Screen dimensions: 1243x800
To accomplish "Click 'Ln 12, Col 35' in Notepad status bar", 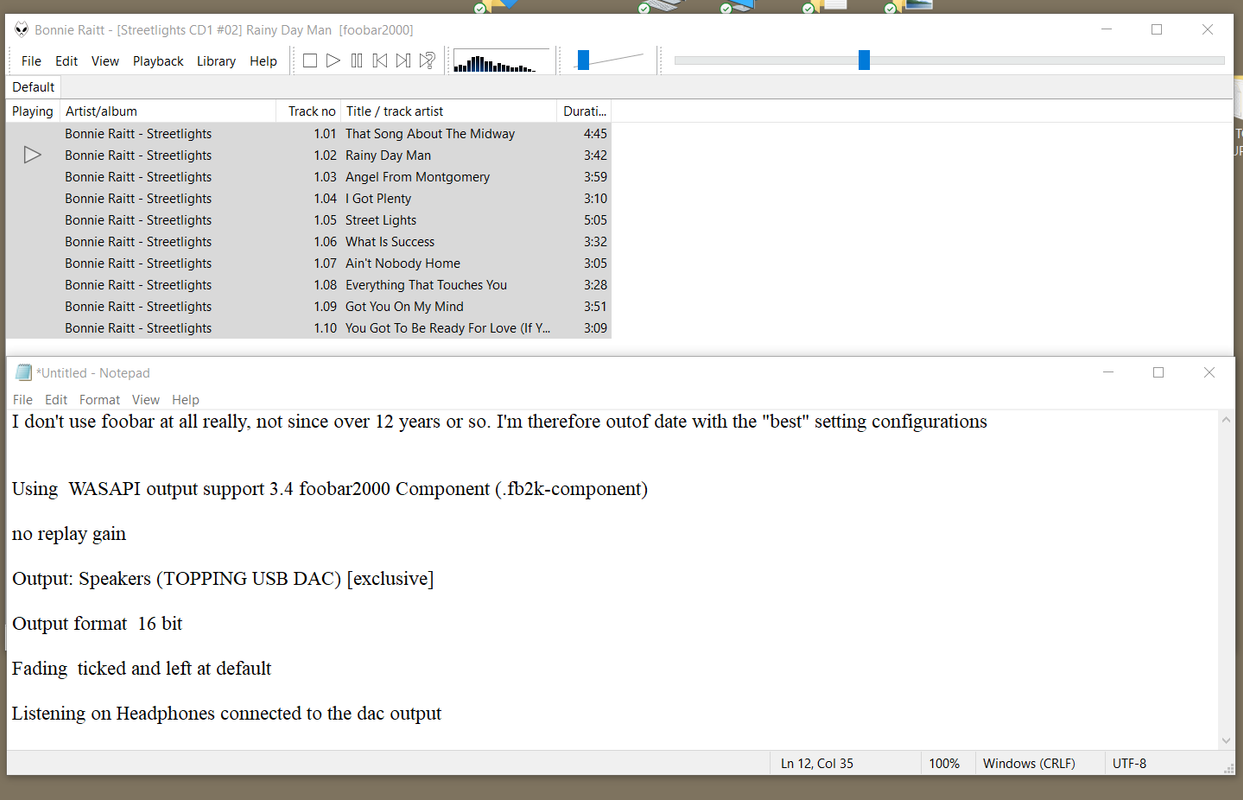I will [817, 763].
